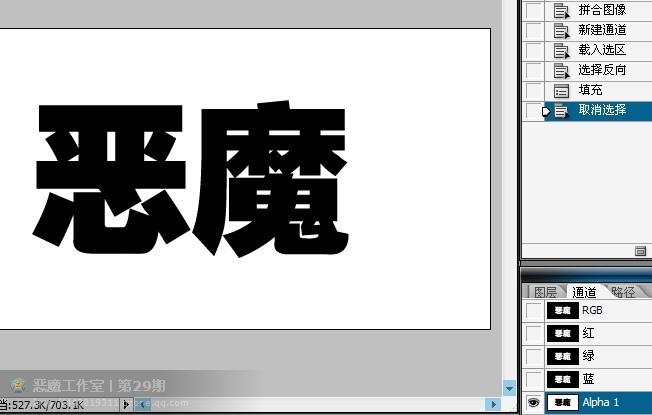Toggle the 新建通道 step checkbox
Image resolution: width=652 pixels, height=415 pixels.
tap(533, 30)
